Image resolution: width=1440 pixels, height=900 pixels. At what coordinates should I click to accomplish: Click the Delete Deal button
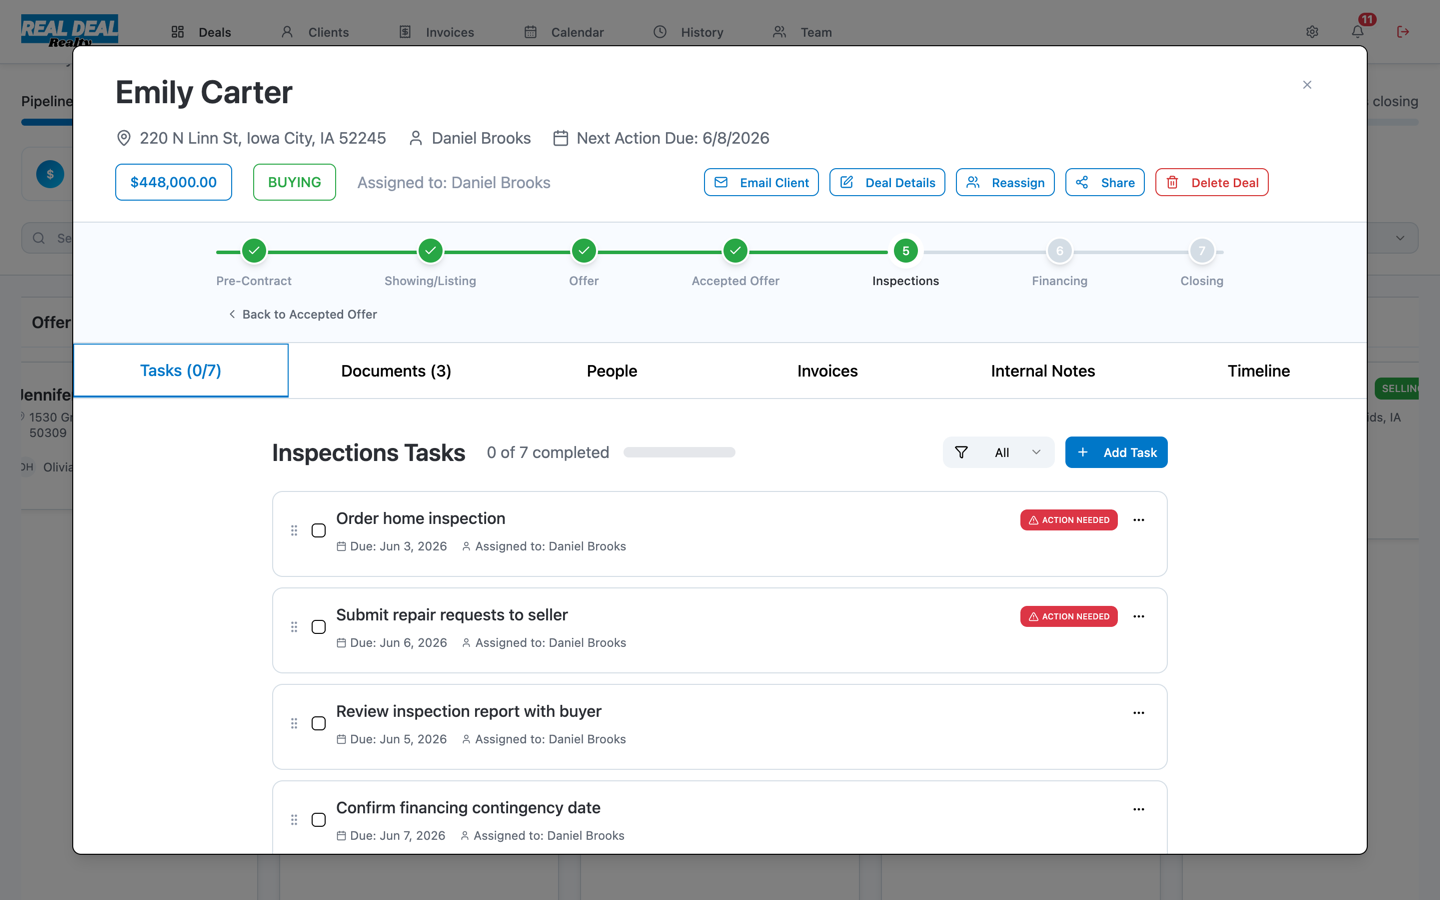[1212, 182]
